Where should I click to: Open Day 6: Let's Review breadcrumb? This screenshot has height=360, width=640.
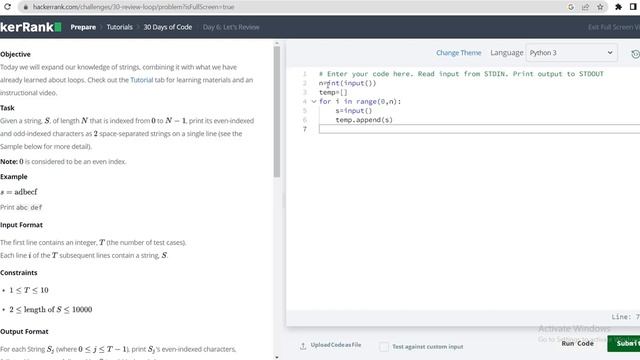pos(231,27)
